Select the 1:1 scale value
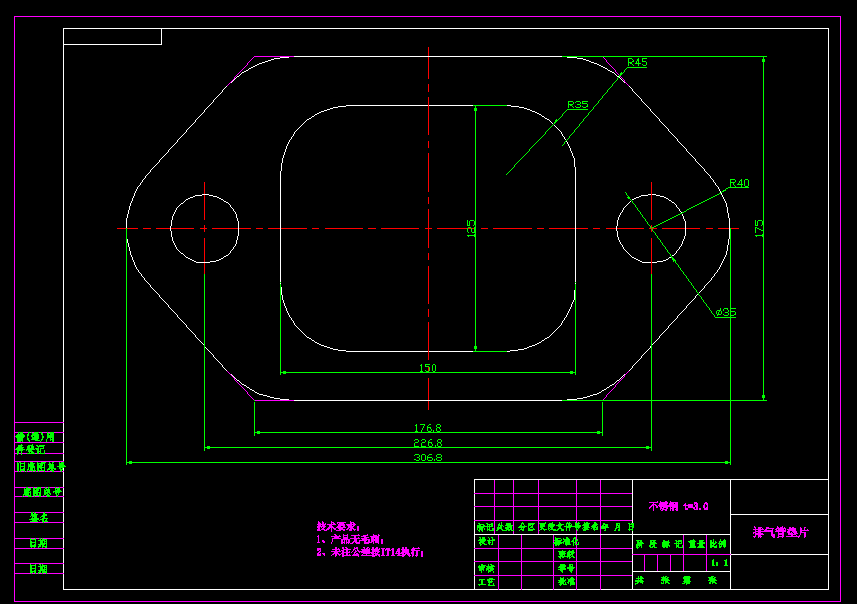Screen dimensions: 857x604 click(x=720, y=562)
